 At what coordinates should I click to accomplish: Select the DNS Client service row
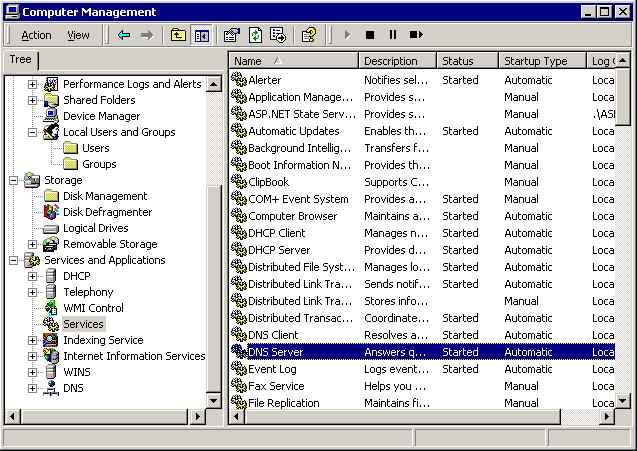tap(422, 335)
